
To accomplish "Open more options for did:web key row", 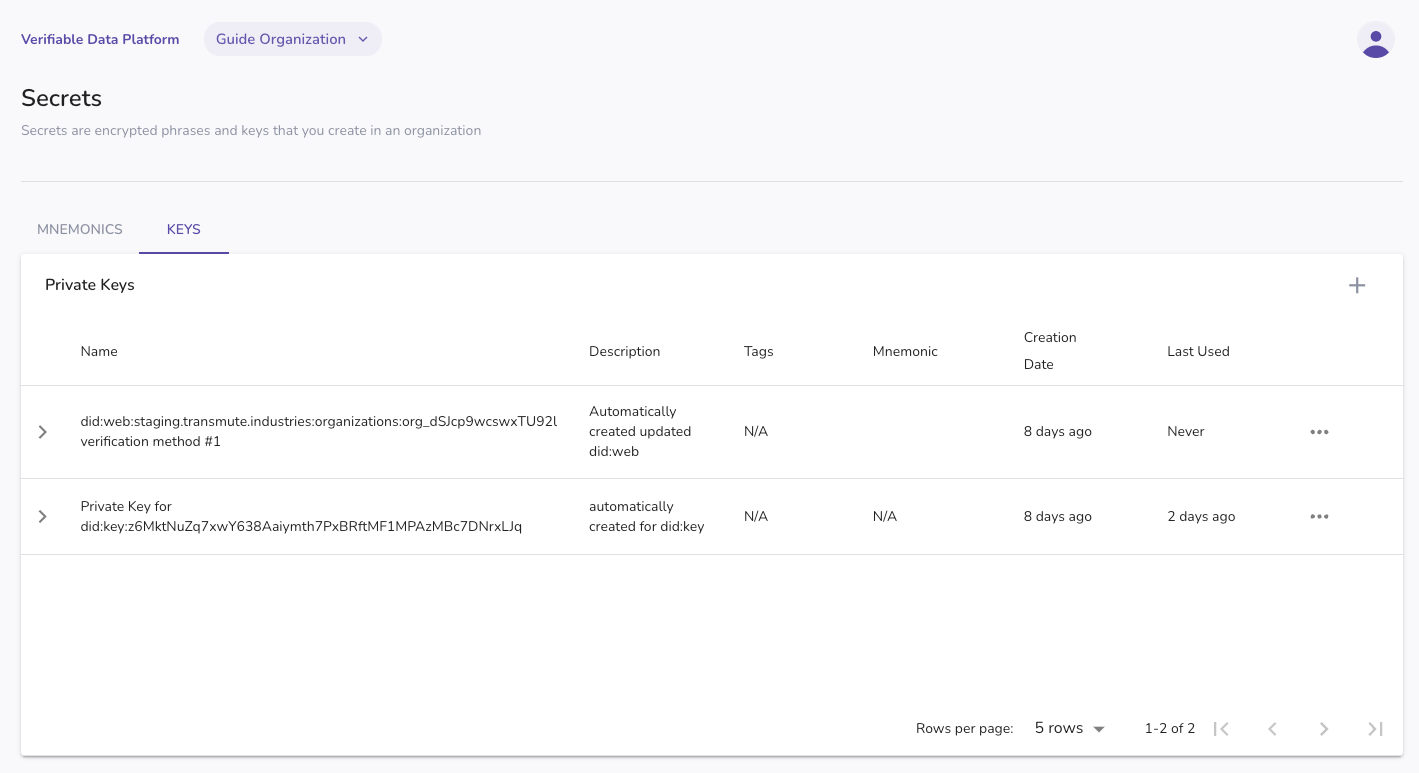I will coord(1319,432).
